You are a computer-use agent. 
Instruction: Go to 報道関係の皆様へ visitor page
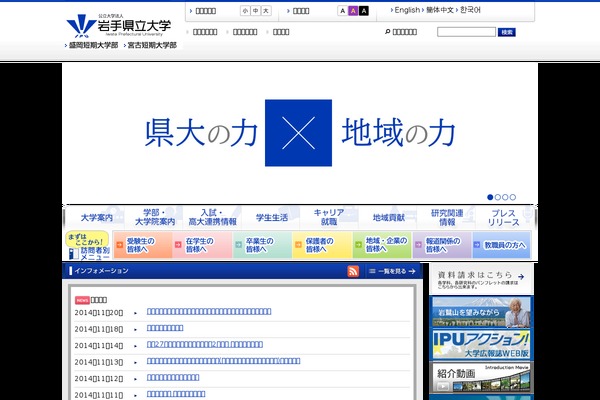tap(442, 245)
